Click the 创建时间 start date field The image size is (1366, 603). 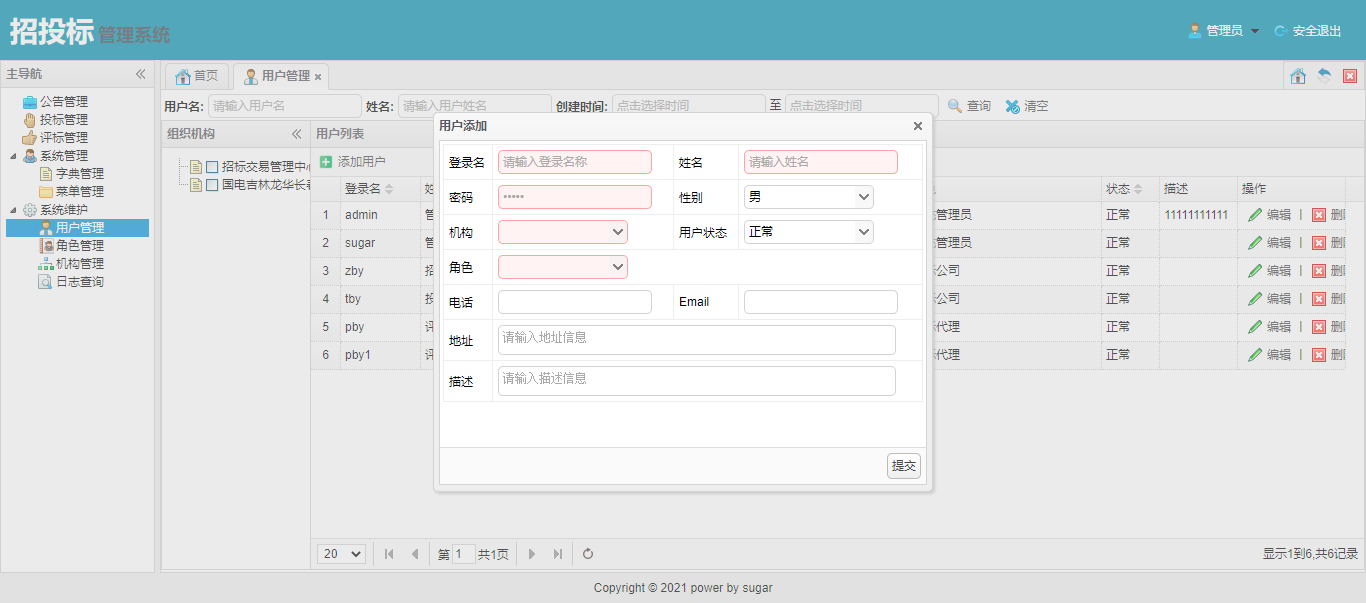coord(689,106)
